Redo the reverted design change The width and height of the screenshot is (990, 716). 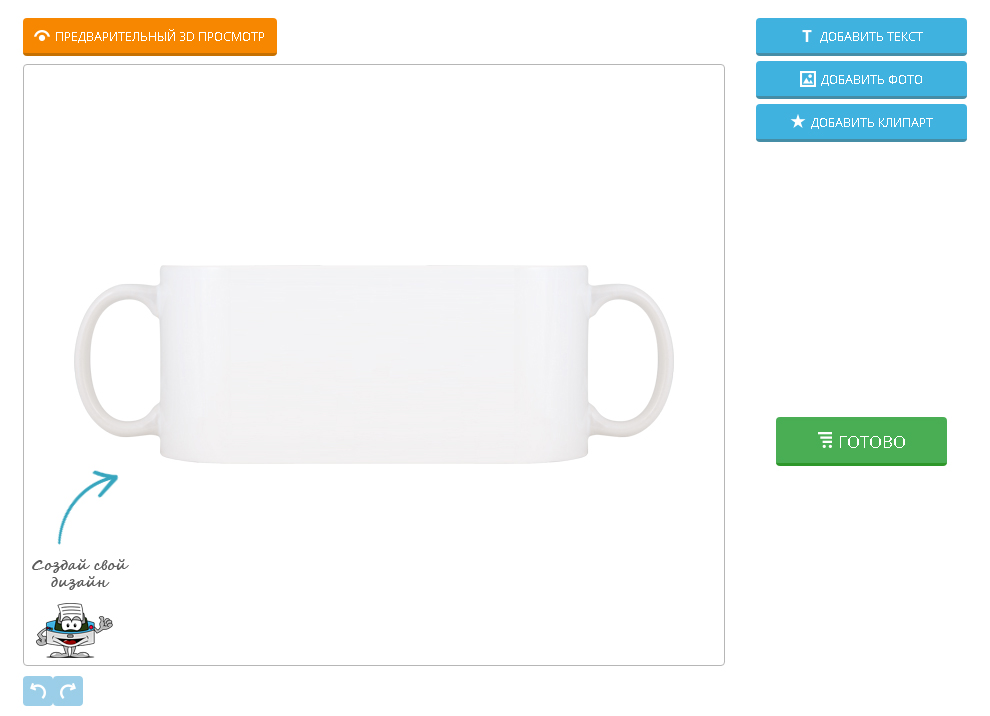68,691
